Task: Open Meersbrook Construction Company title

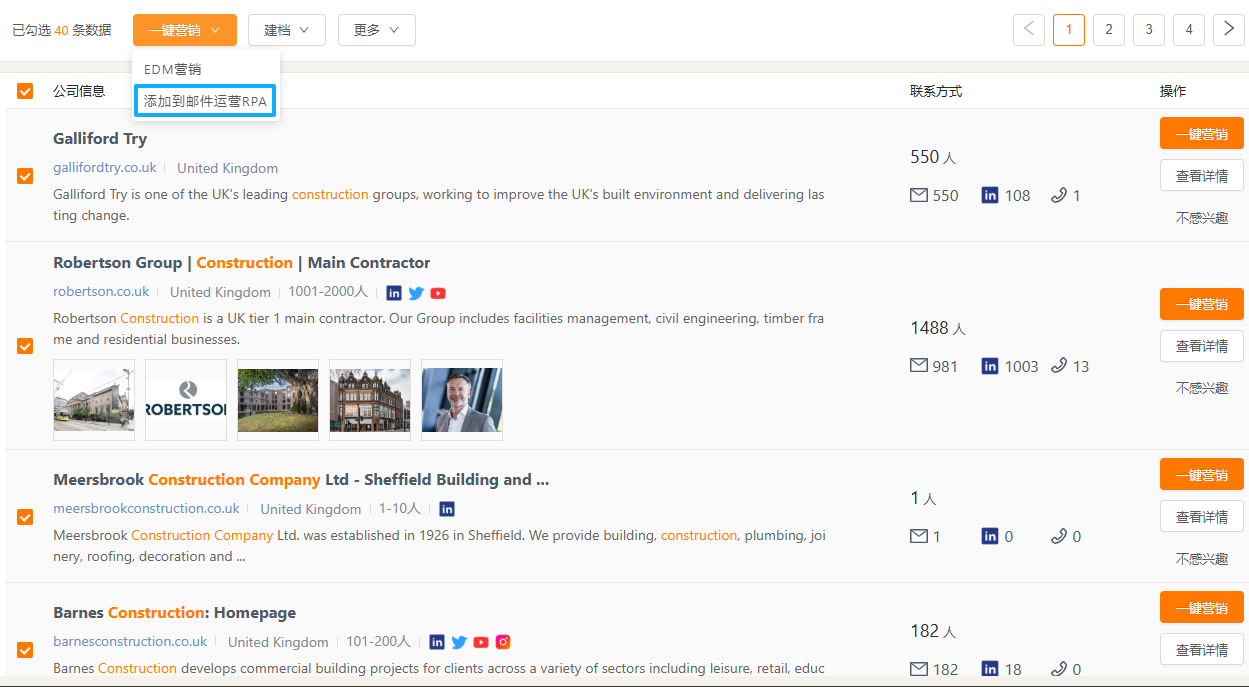Action: (x=301, y=480)
